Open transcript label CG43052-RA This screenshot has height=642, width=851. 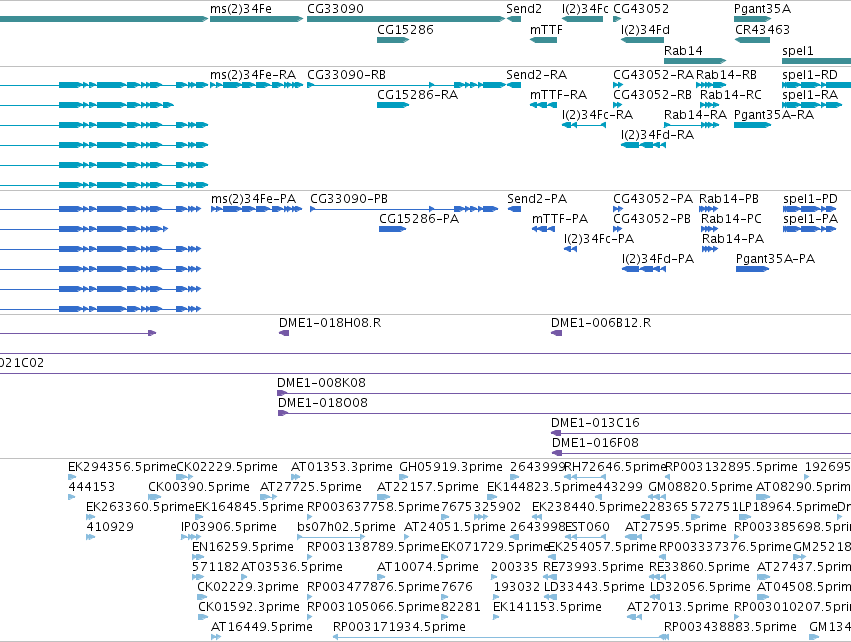(653, 74)
